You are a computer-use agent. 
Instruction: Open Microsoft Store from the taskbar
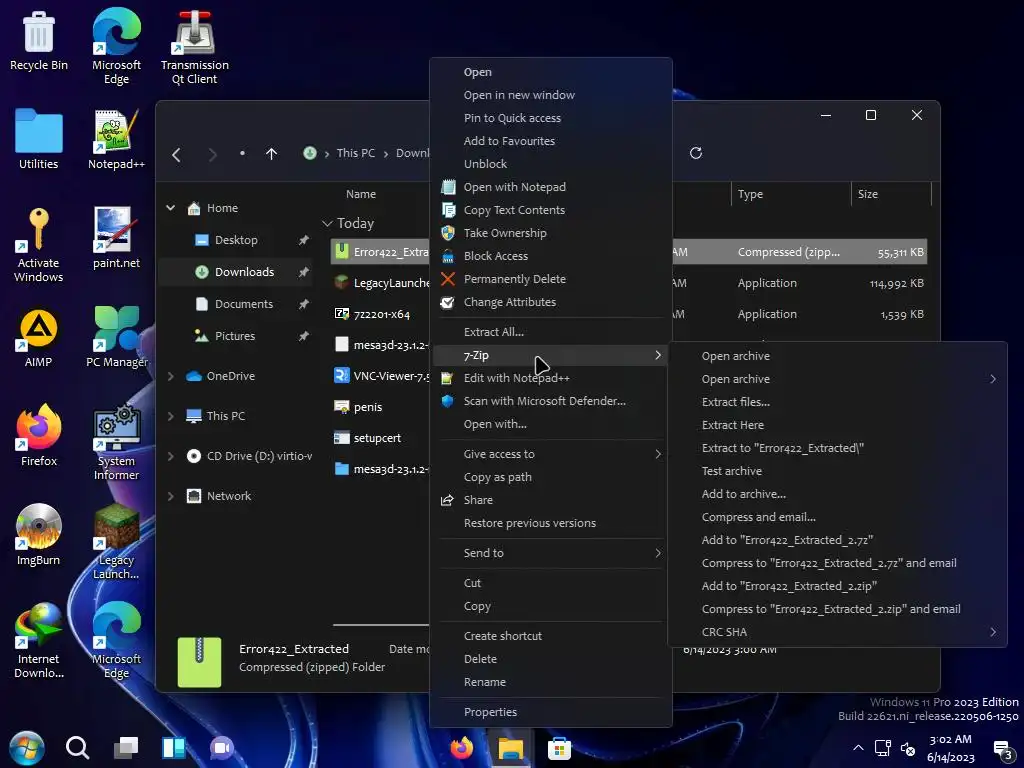tap(559, 748)
